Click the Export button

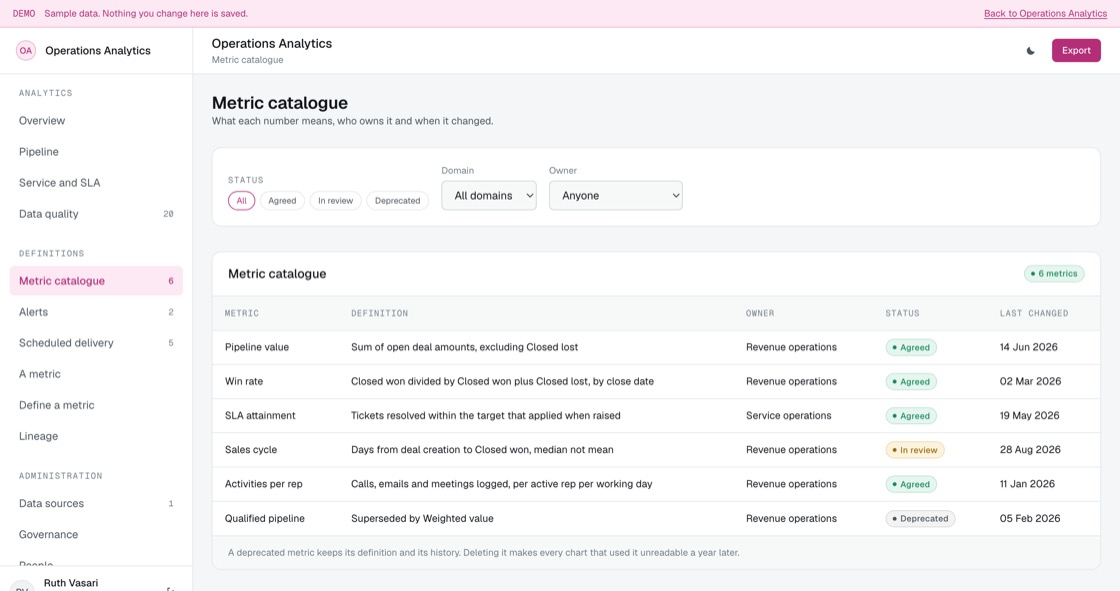[1076, 51]
